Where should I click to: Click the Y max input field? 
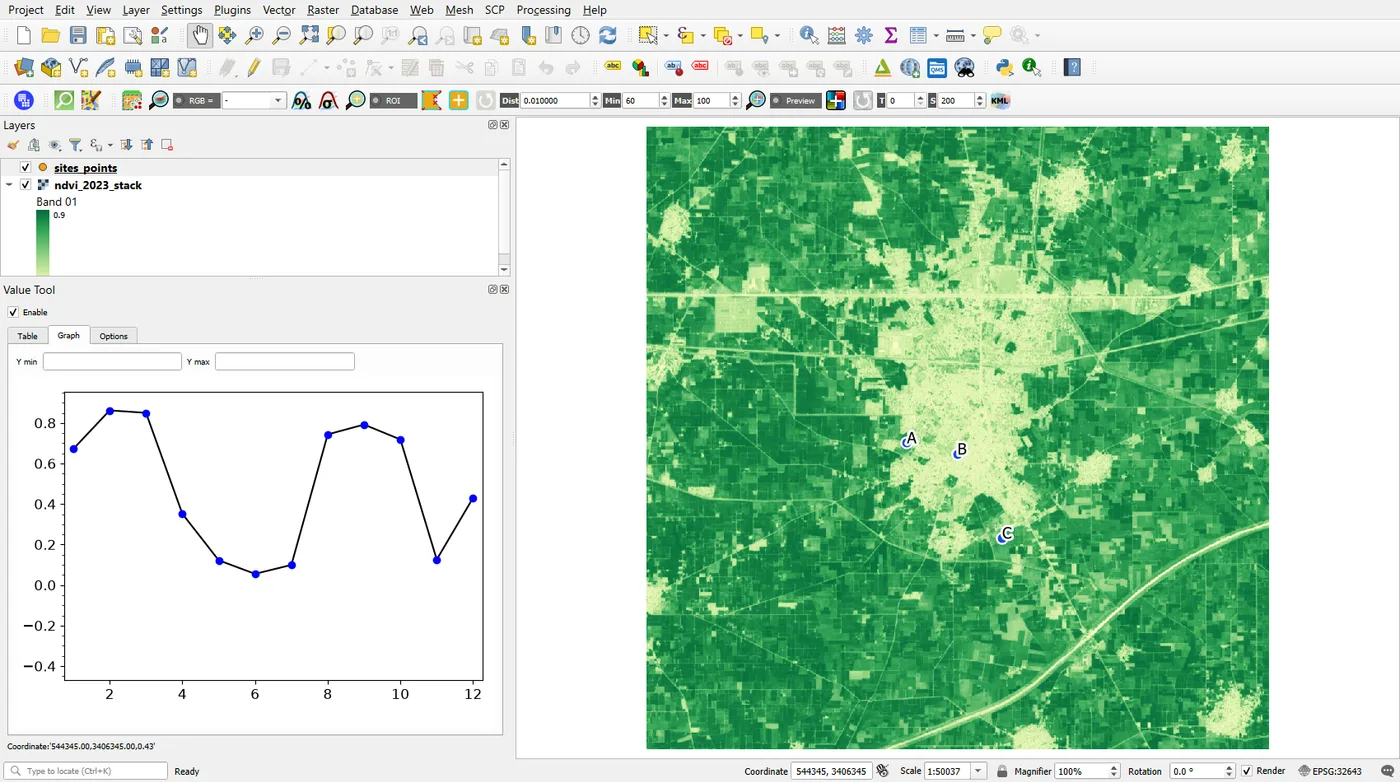pyautogui.click(x=285, y=361)
